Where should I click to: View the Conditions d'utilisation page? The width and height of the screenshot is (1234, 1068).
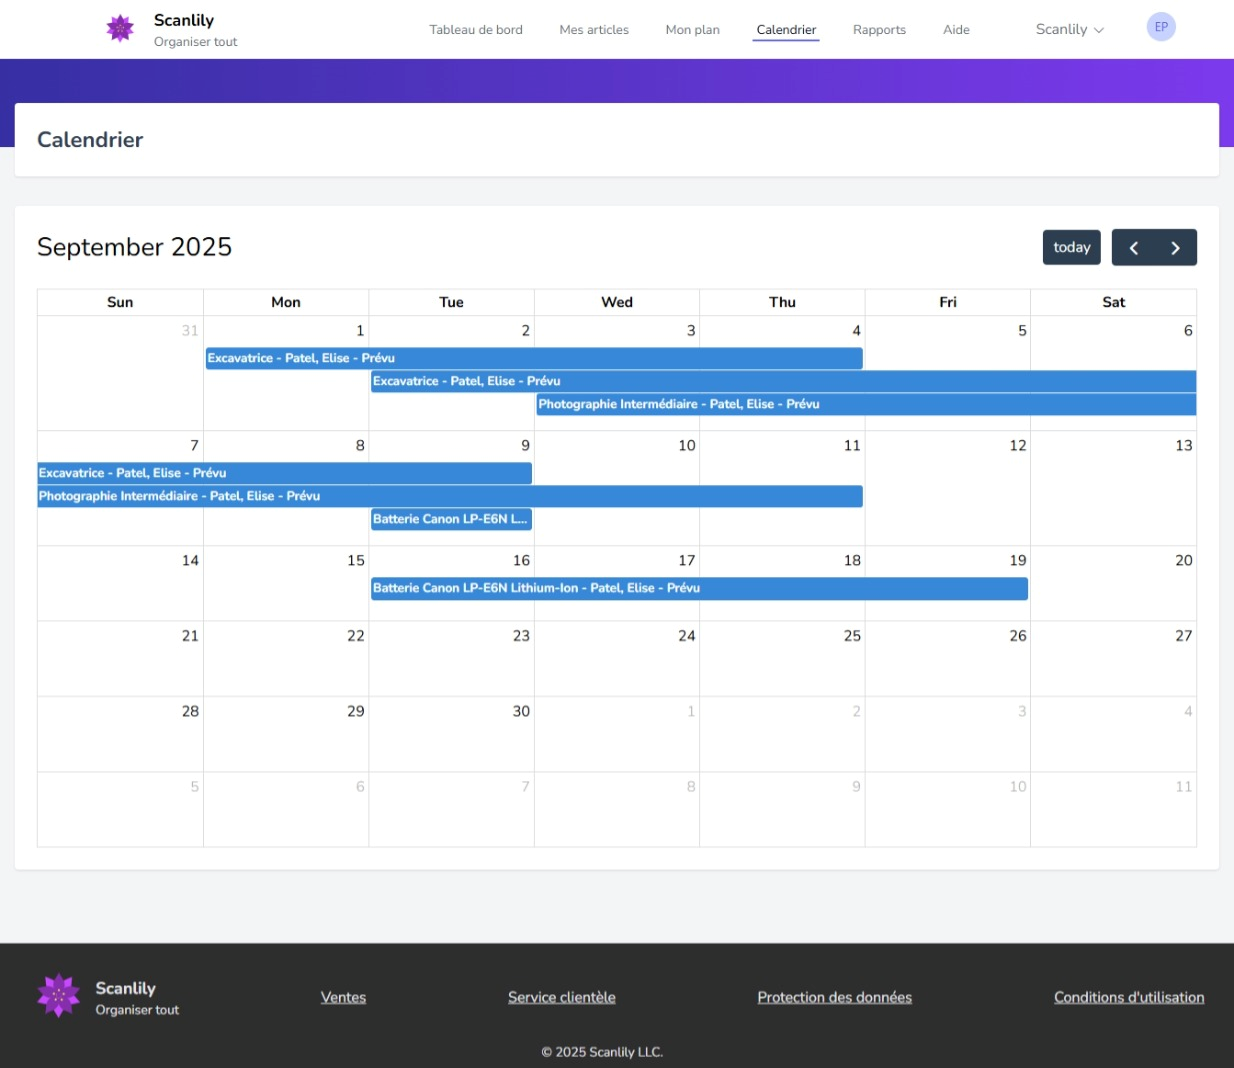[1128, 996]
